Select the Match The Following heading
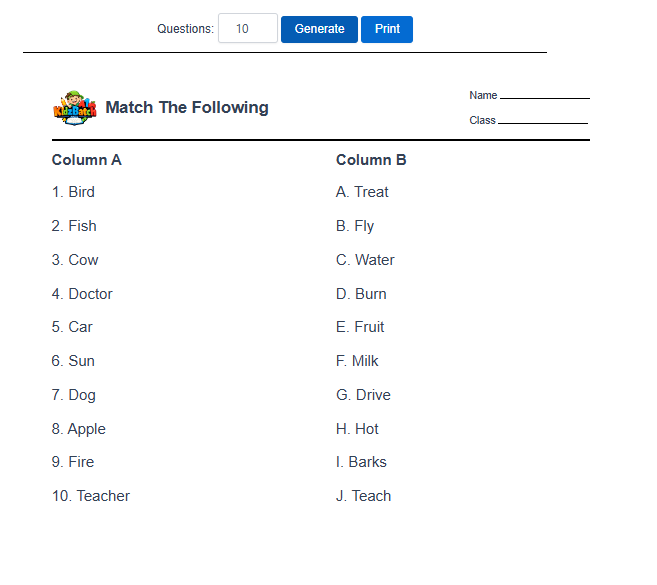657x585 pixels. coord(187,108)
